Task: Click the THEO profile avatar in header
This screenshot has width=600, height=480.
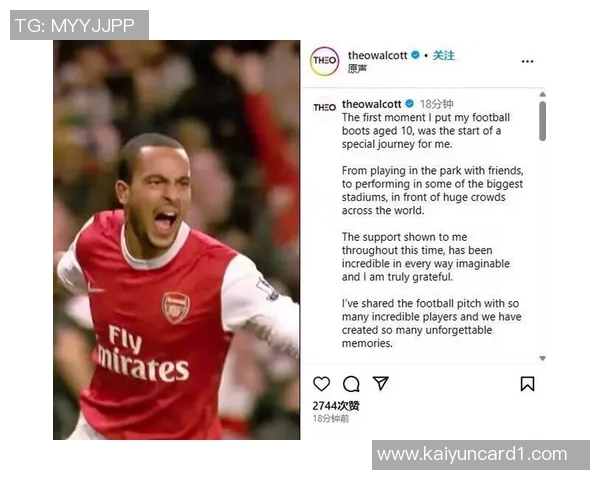Action: (324, 61)
